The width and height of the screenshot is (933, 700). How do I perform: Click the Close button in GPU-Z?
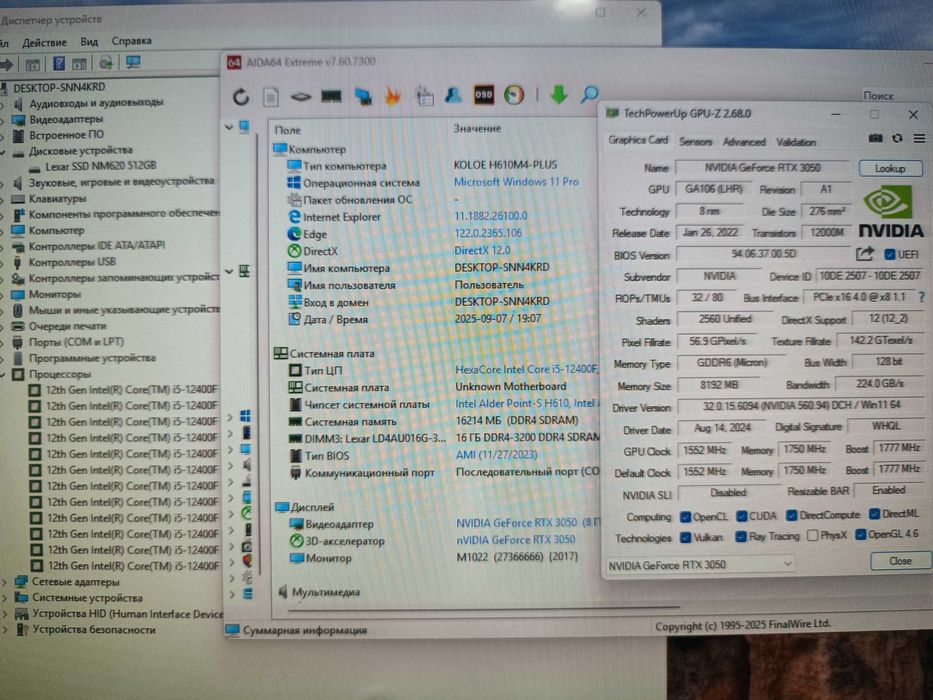click(900, 561)
